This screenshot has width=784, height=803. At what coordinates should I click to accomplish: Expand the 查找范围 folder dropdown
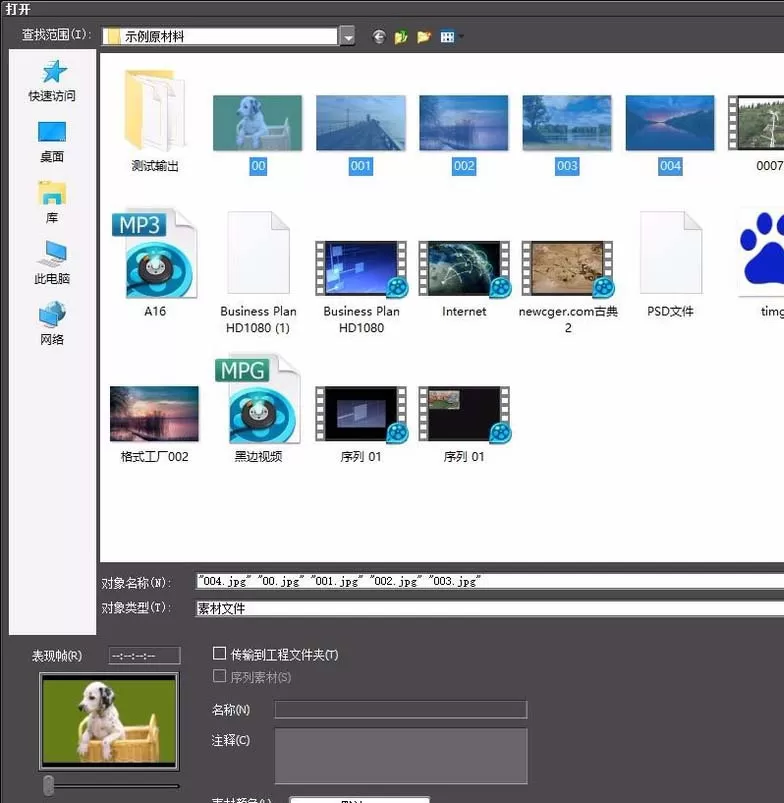tap(348, 36)
